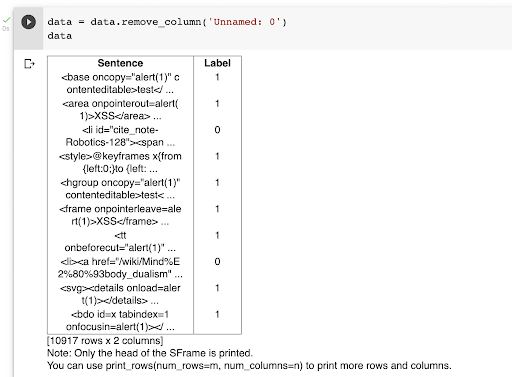This screenshot has height=377, width=512.
Task: Click the '<svg><details onload' cell
Action: point(120,294)
